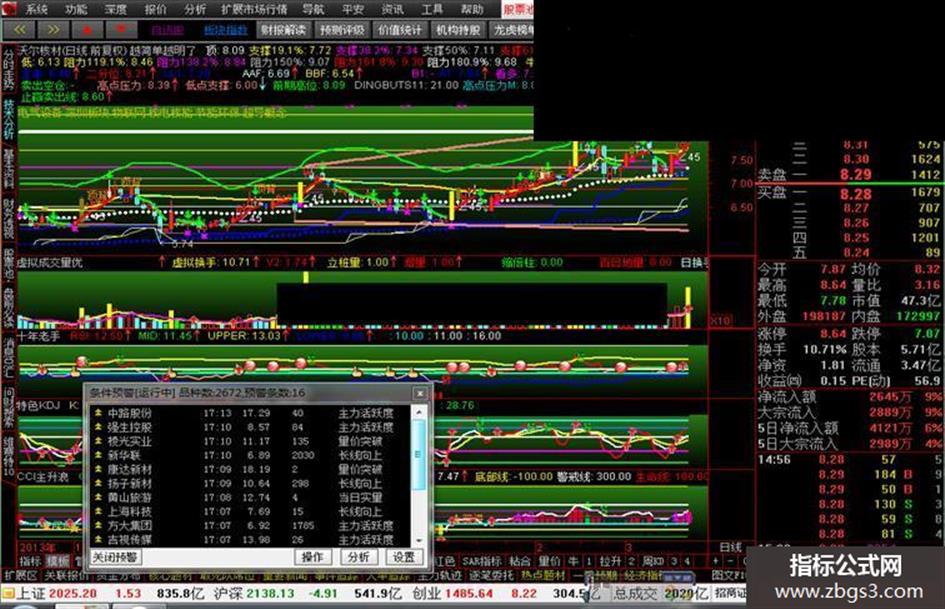Viewport: 945px width, 609px height.
Task: Open the 热点题材 bottom tab
Action: (x=543, y=576)
